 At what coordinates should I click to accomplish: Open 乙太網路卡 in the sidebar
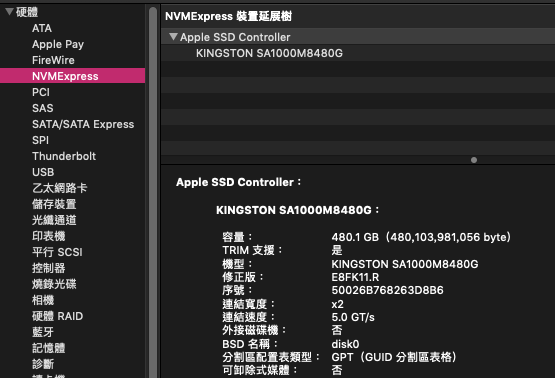click(59, 188)
